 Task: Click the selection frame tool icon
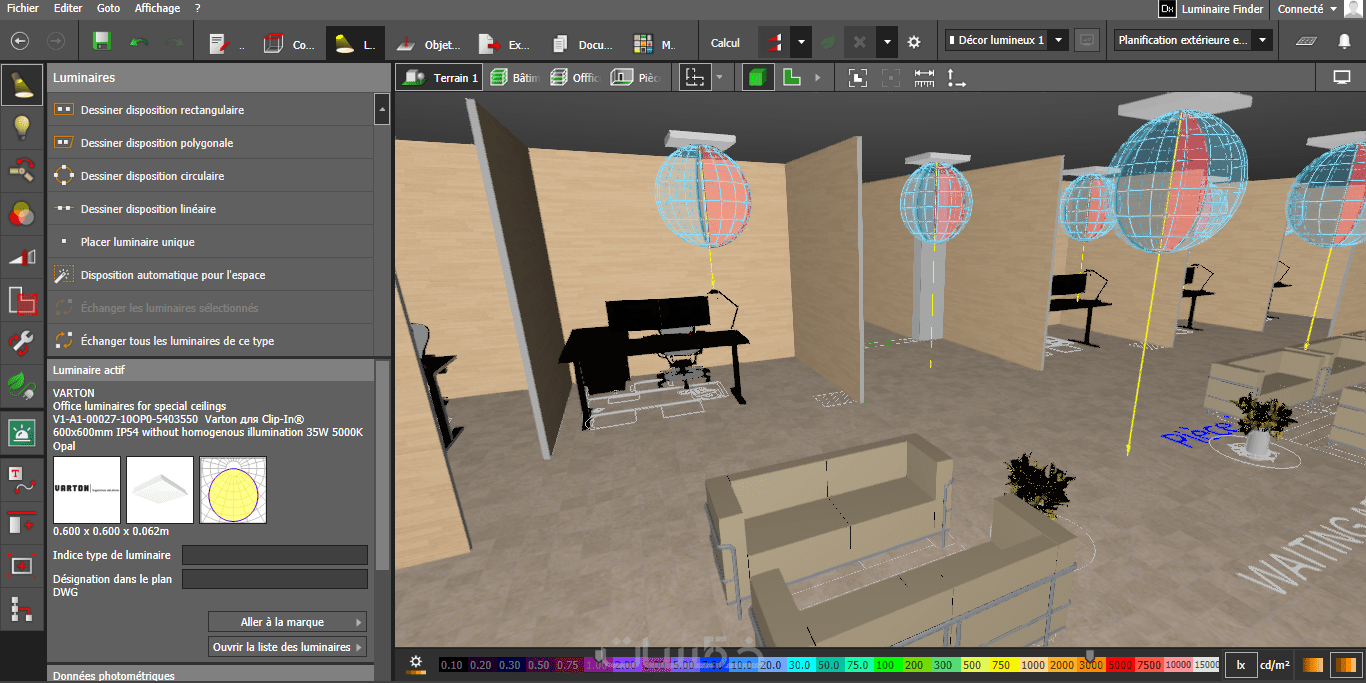pos(695,77)
